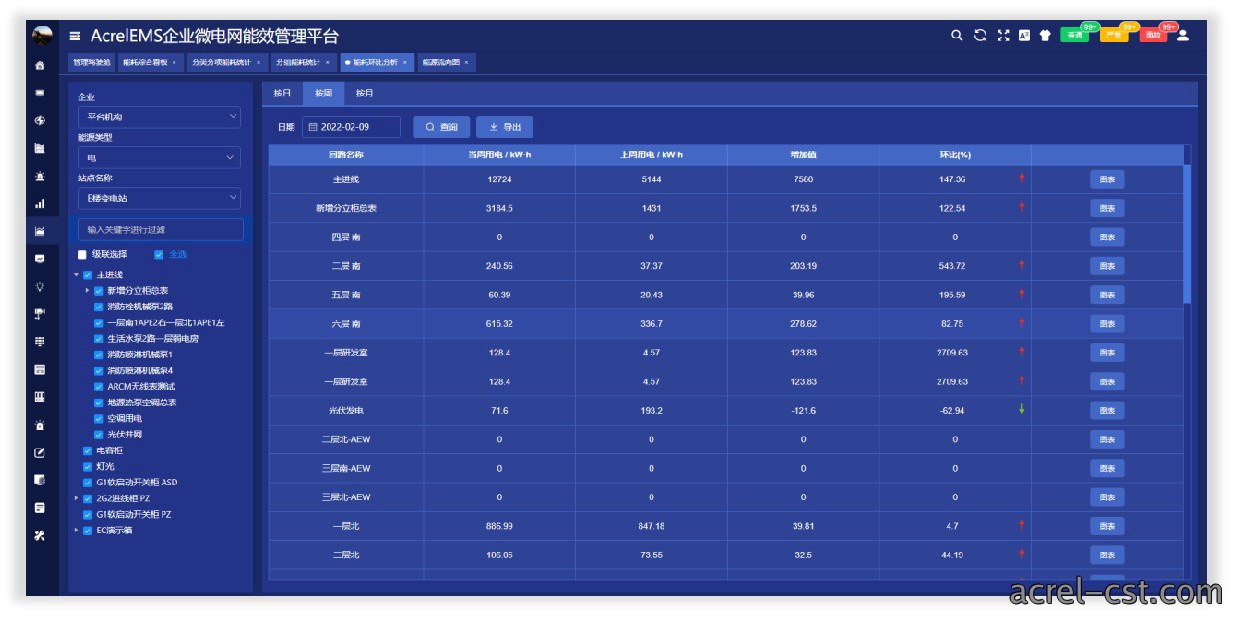Open the 企业 dropdown

click(x=160, y=117)
